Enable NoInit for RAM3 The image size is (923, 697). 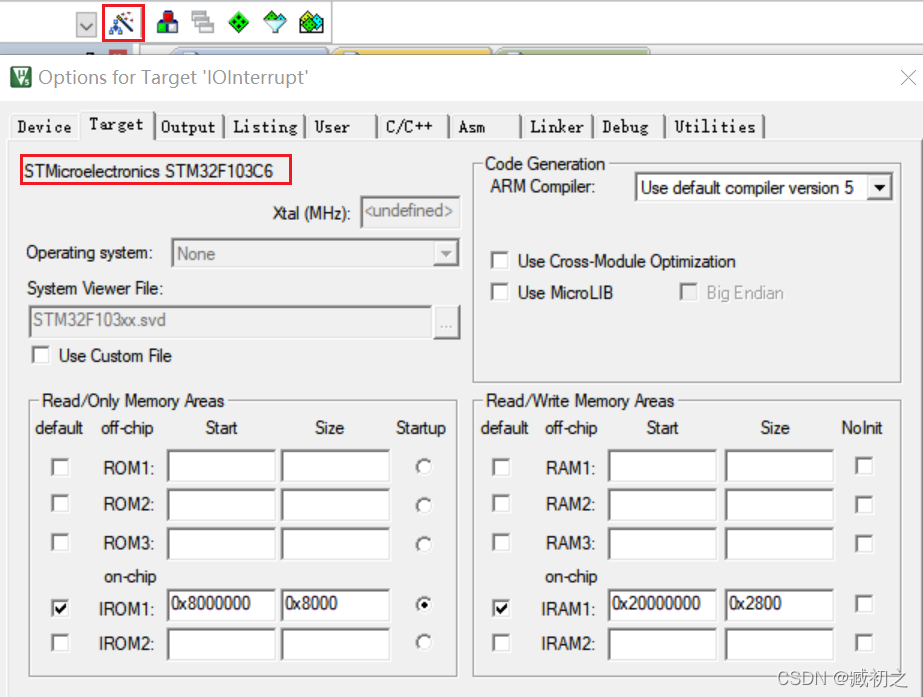coord(864,543)
